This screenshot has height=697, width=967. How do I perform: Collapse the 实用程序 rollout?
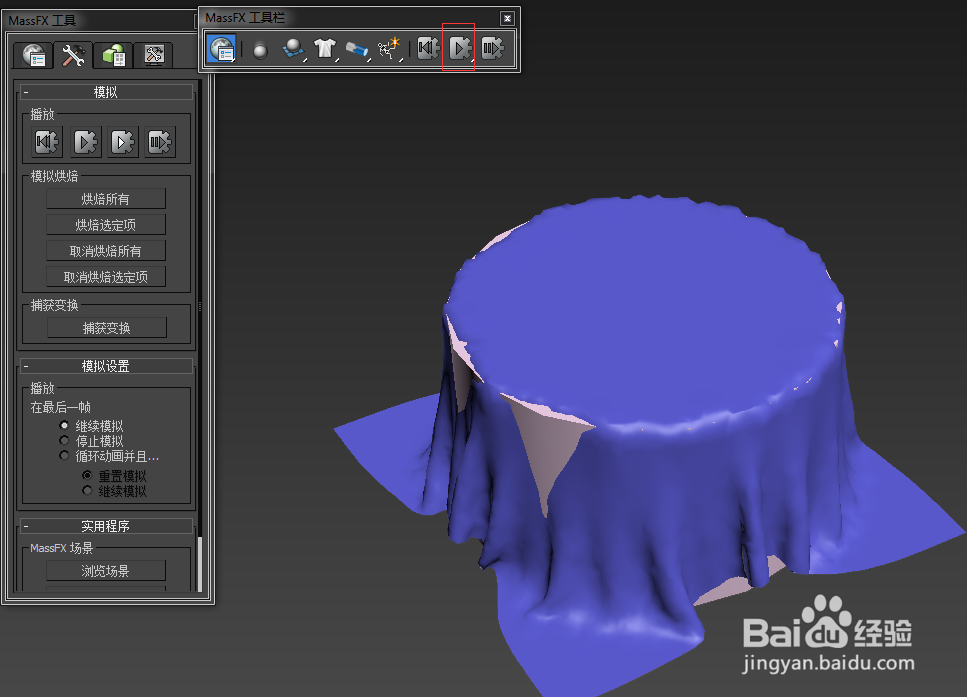(25, 525)
